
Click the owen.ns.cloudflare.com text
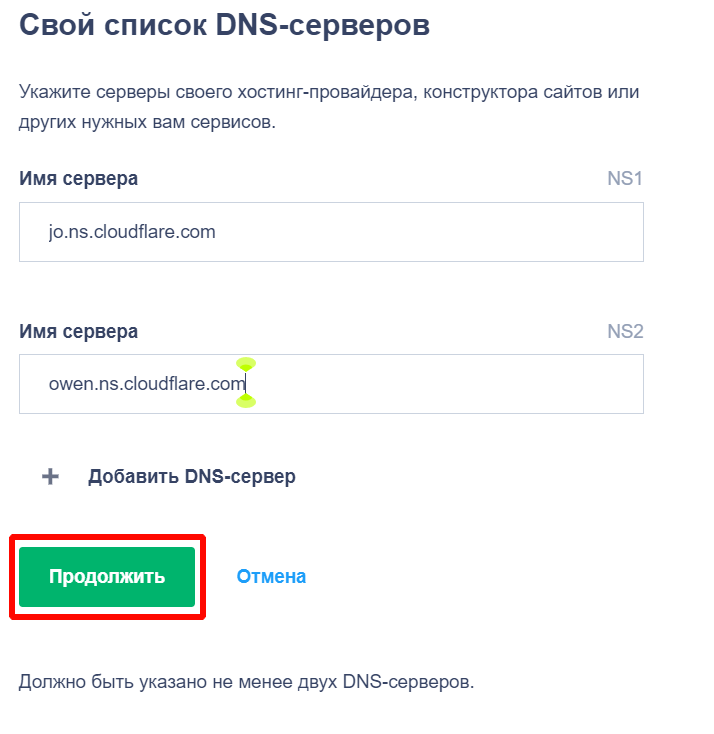pos(146,384)
